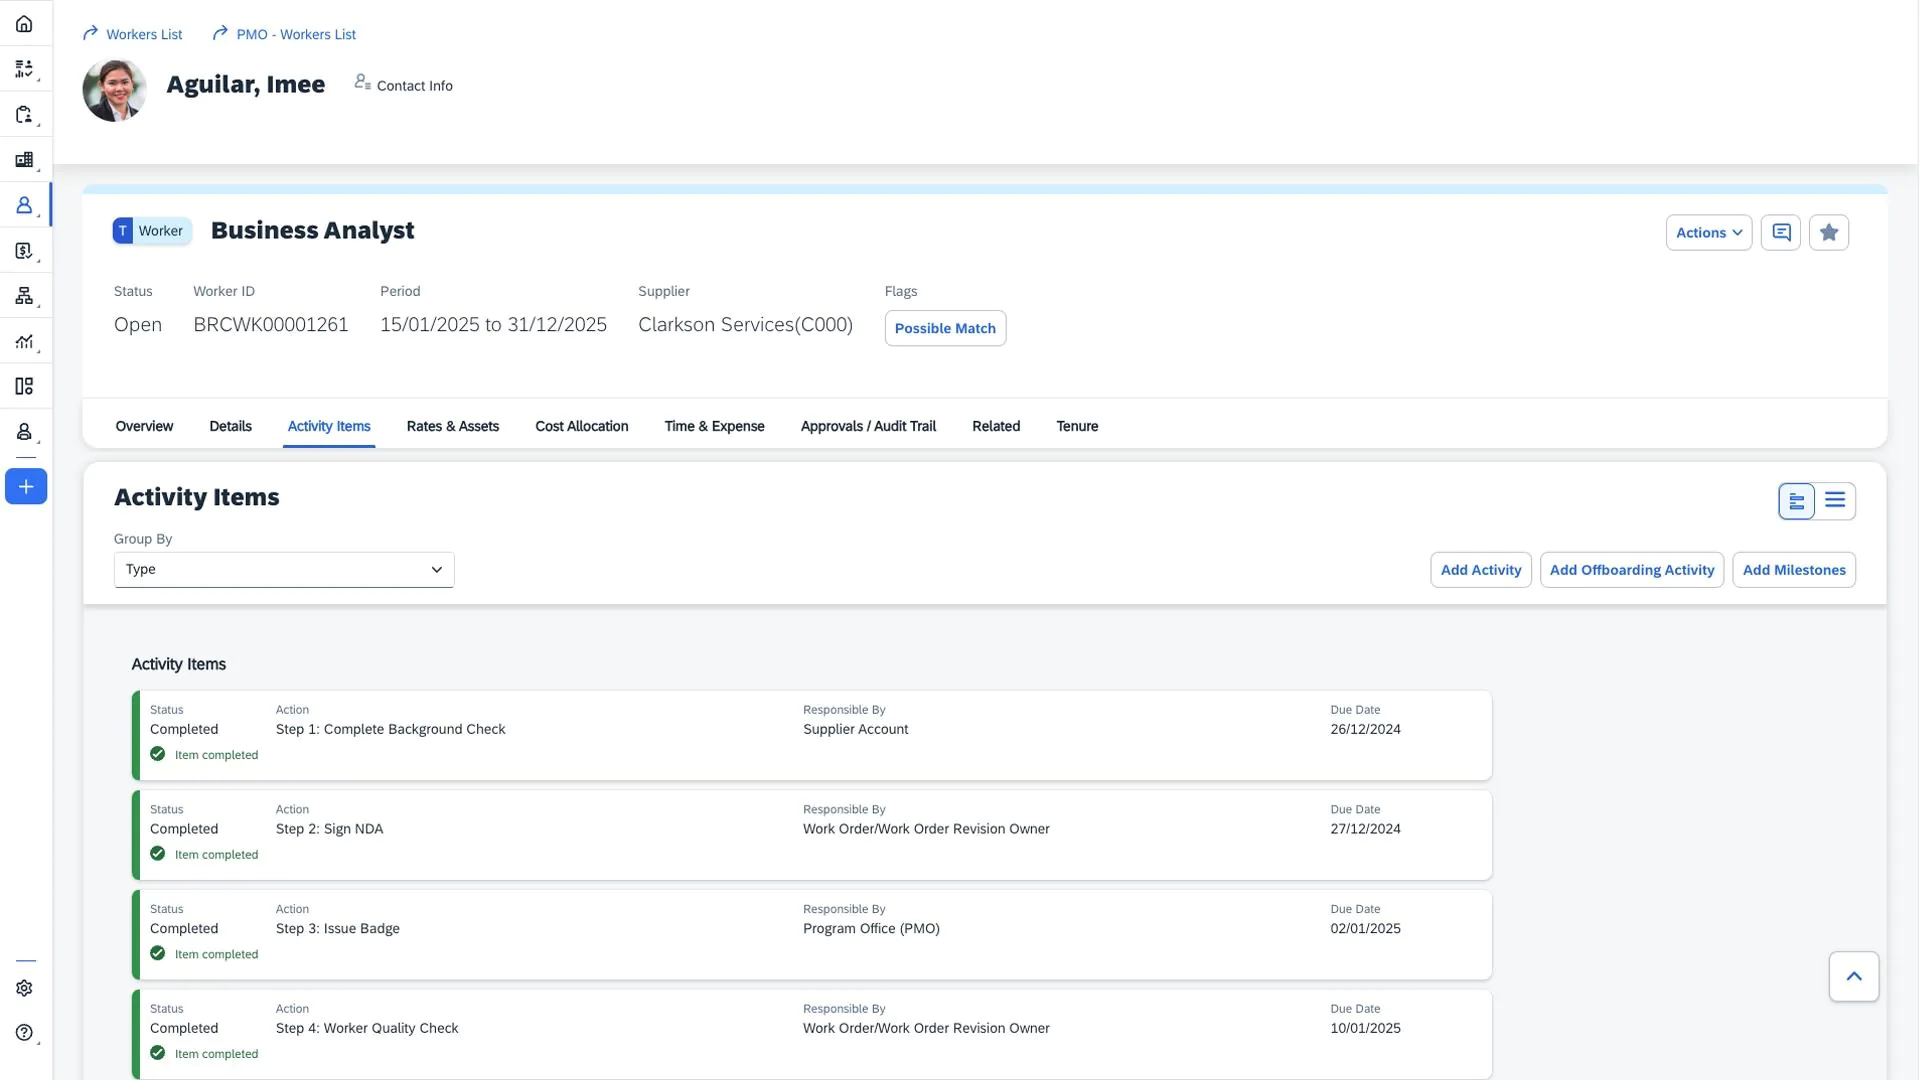Image resolution: width=1920 pixels, height=1080 pixels.
Task: Open the comments speech bubble icon
Action: point(1781,233)
